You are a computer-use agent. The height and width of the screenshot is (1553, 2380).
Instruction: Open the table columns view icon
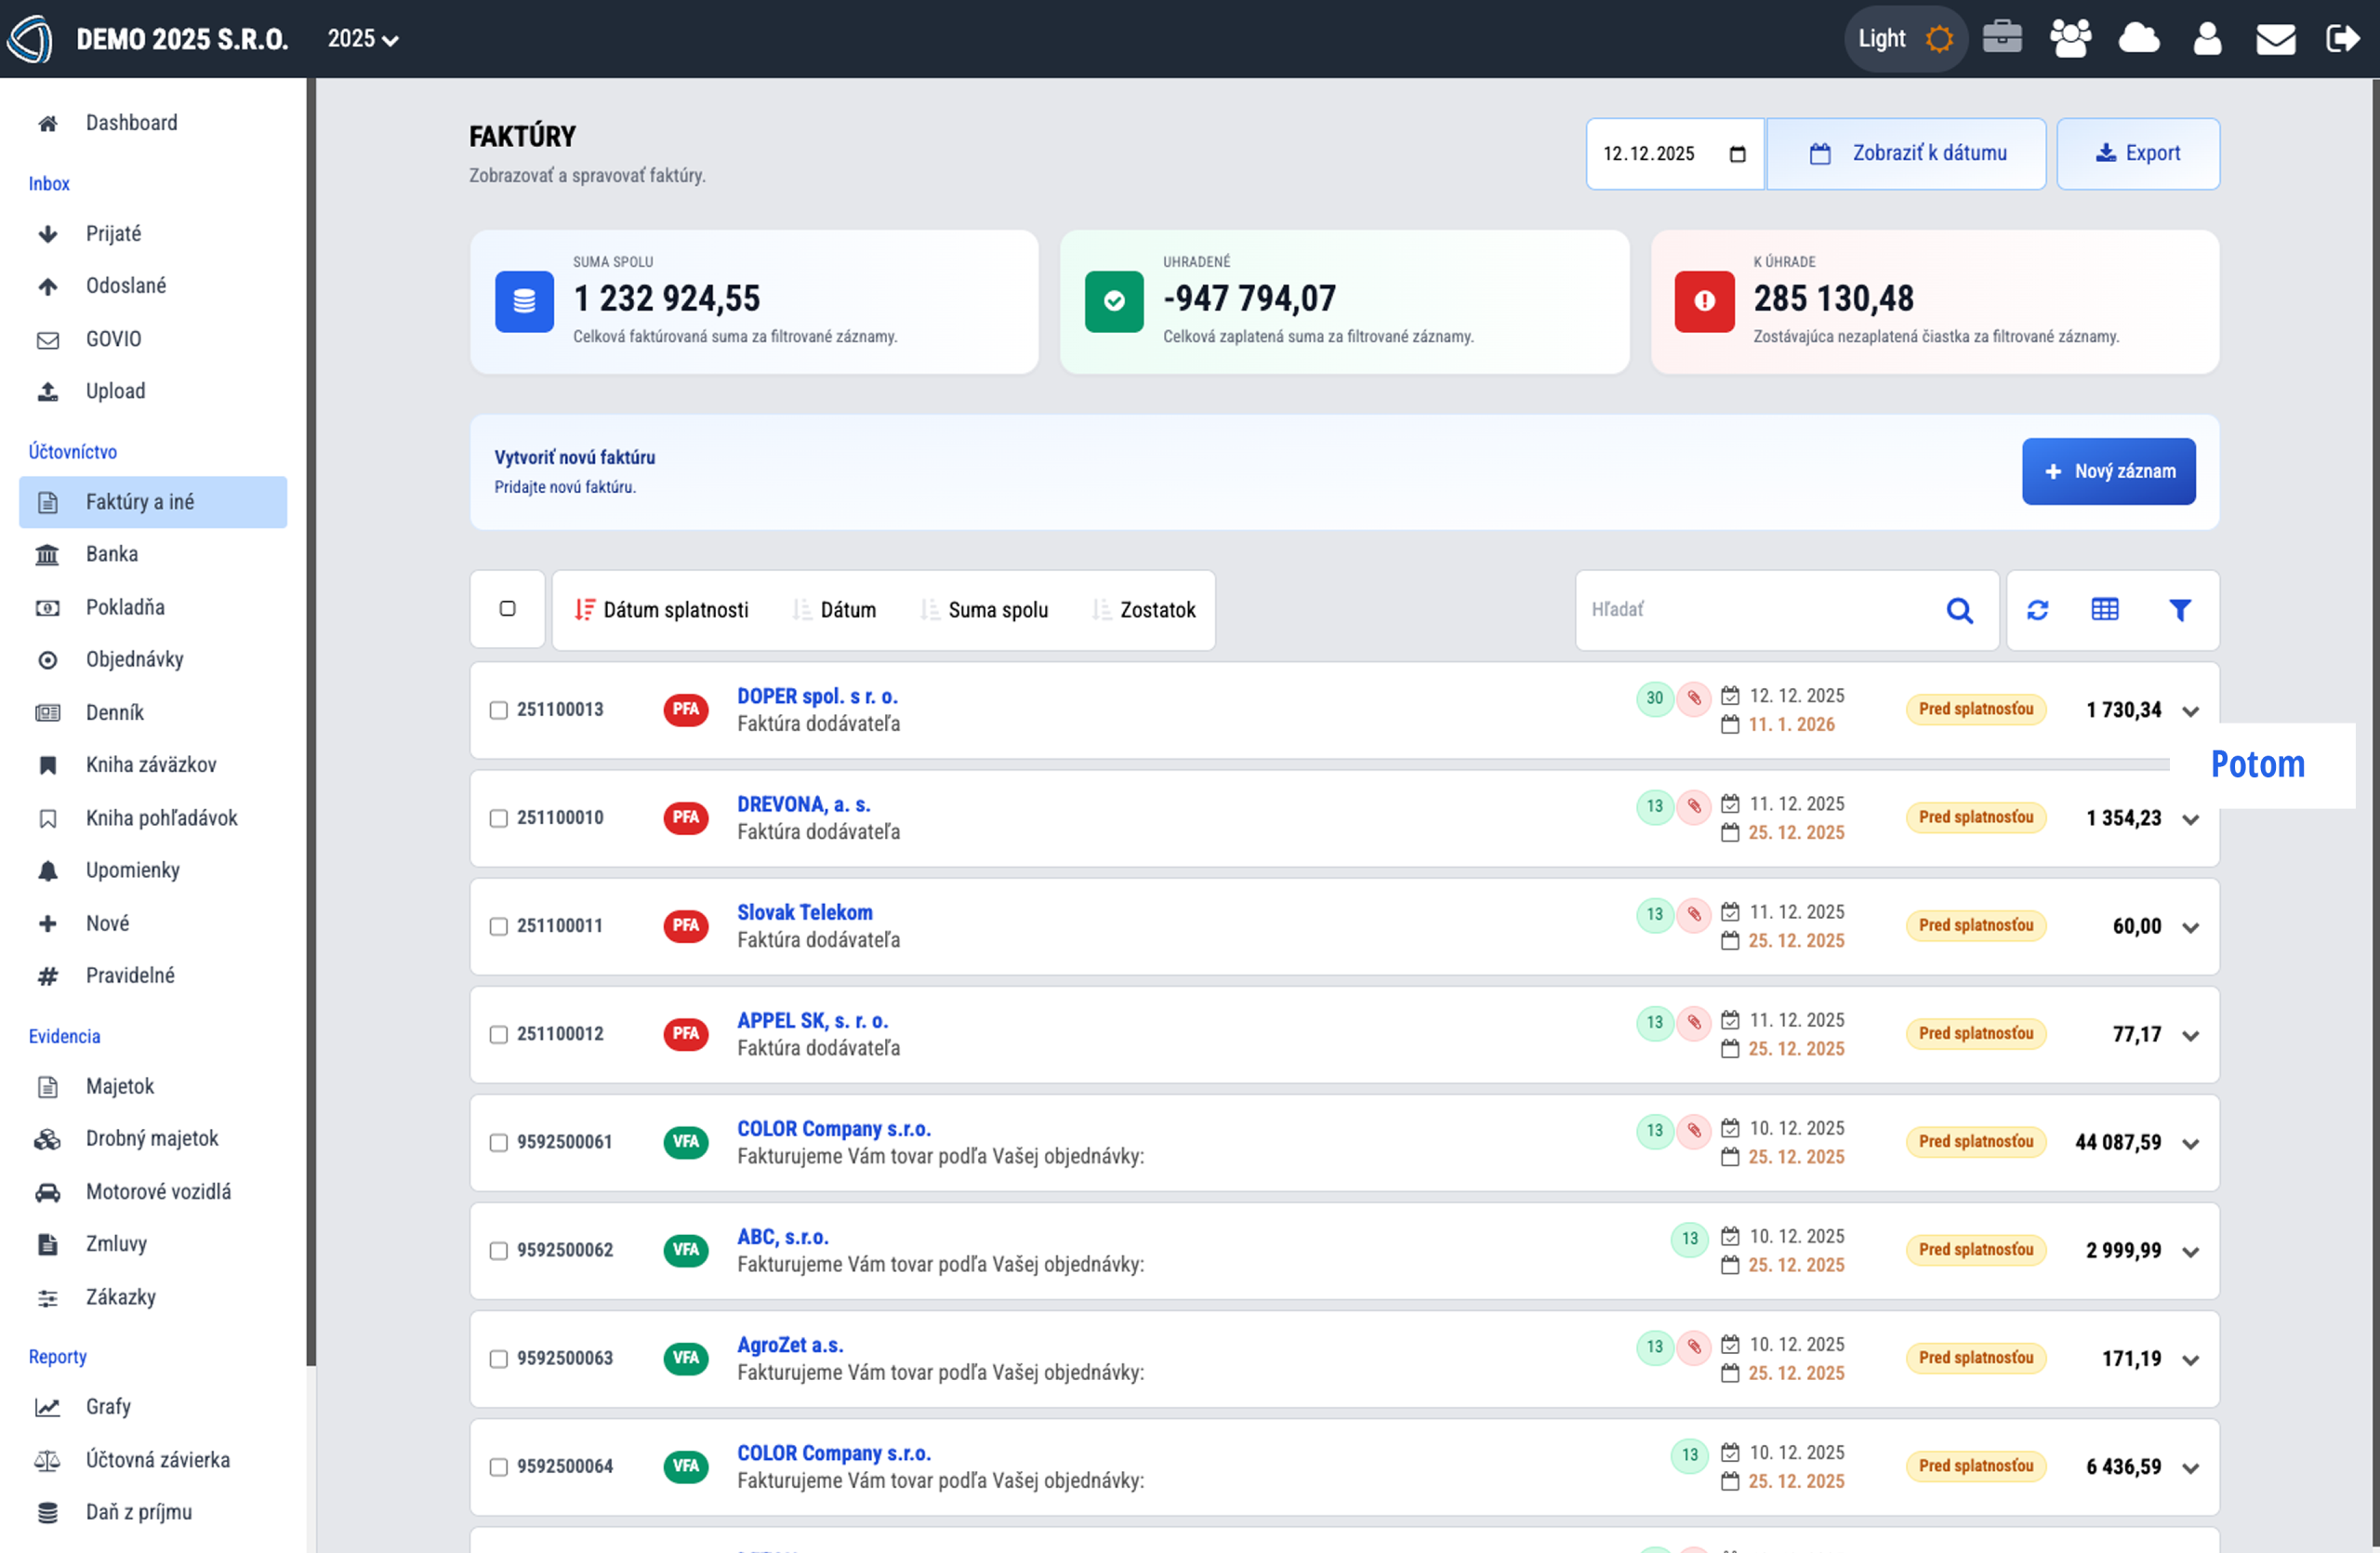click(2105, 610)
